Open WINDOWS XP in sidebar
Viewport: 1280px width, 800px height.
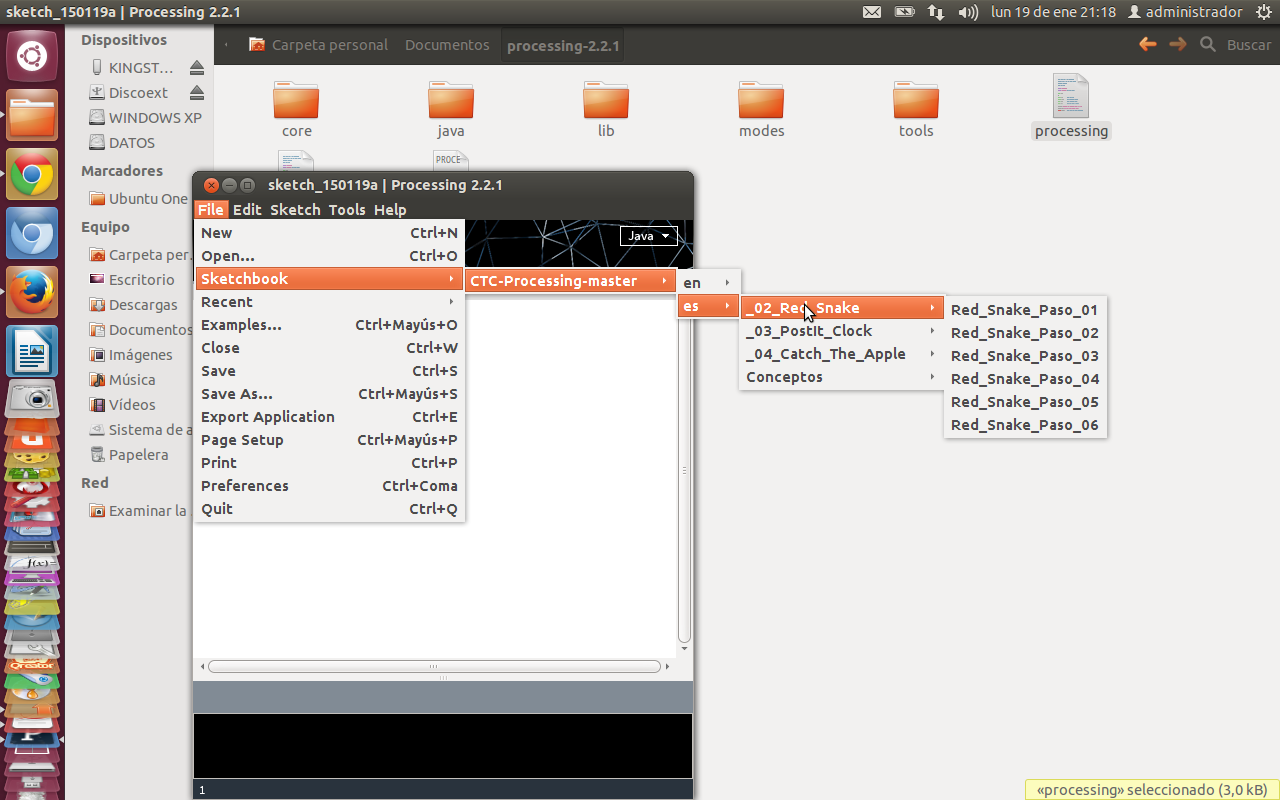(146, 118)
